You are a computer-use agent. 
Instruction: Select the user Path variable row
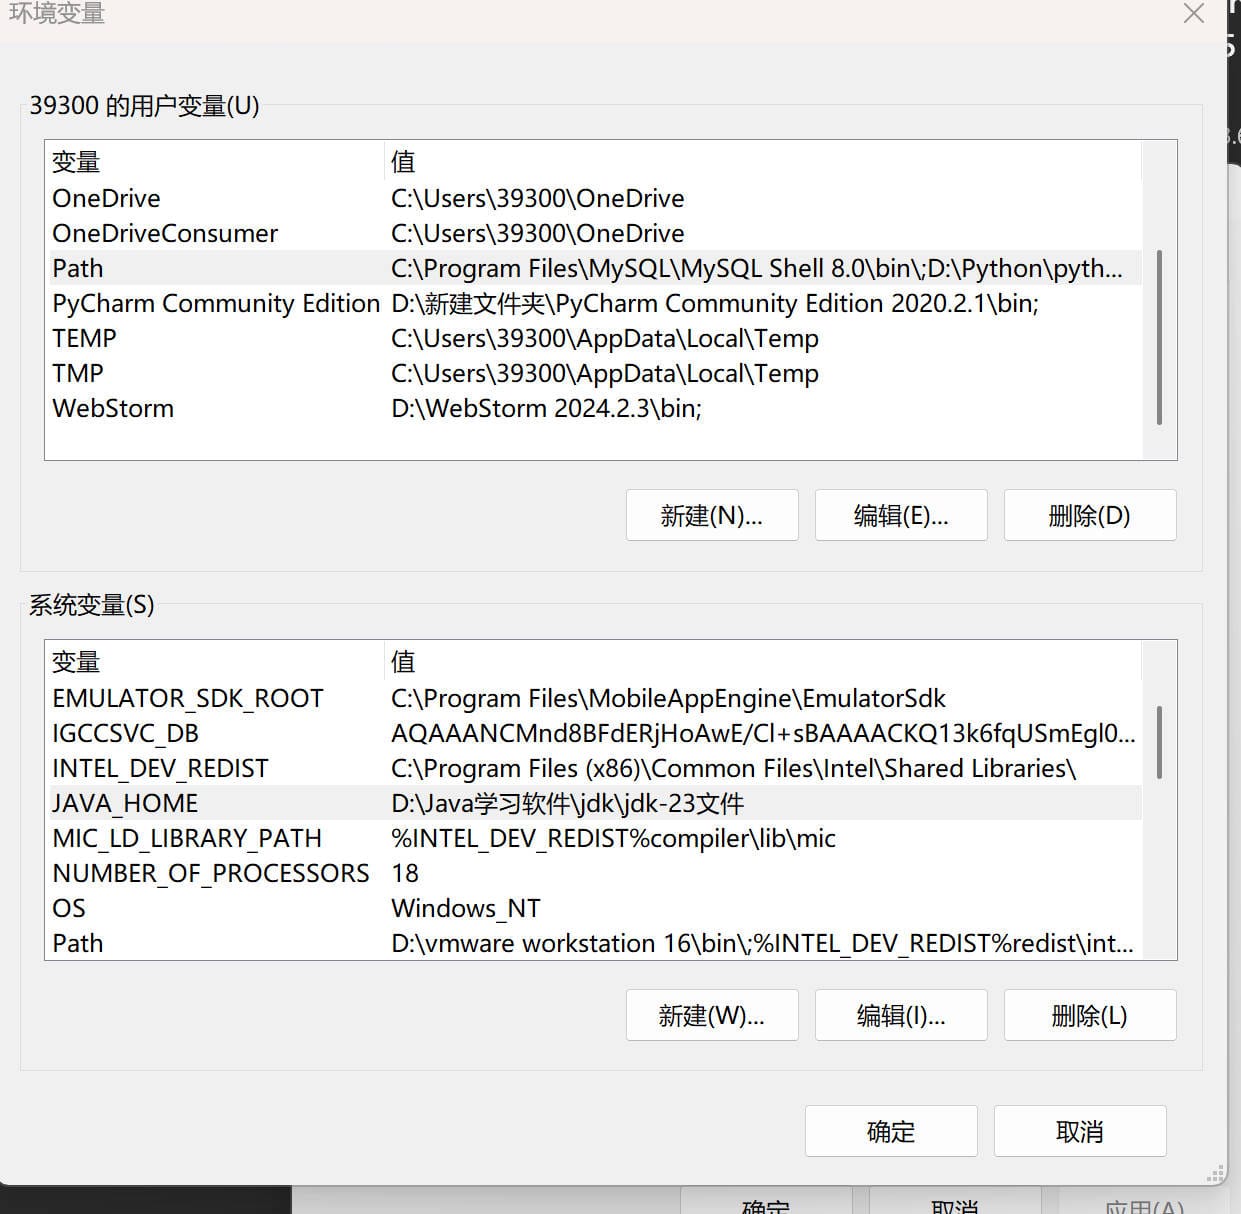pyautogui.click(x=78, y=268)
